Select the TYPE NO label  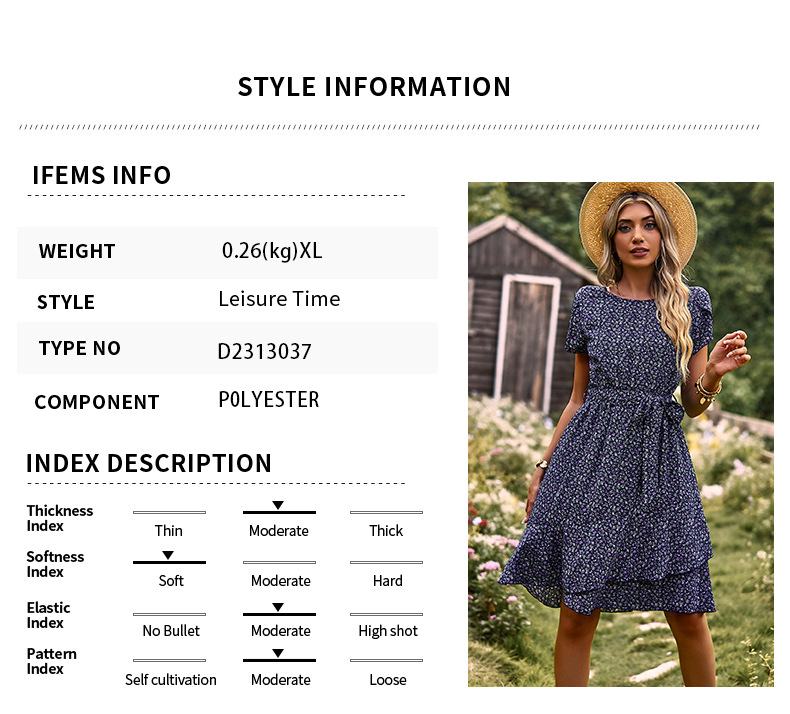tap(80, 348)
